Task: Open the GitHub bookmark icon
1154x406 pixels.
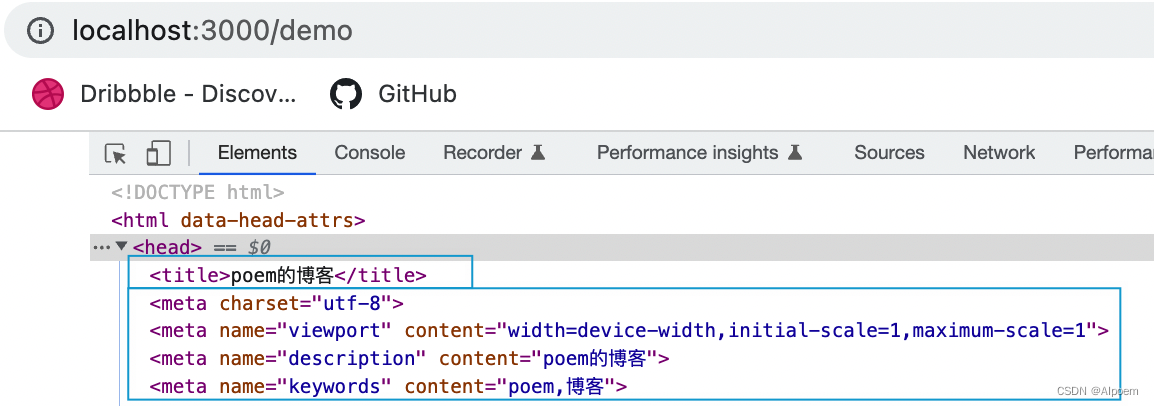Action: pos(346,94)
